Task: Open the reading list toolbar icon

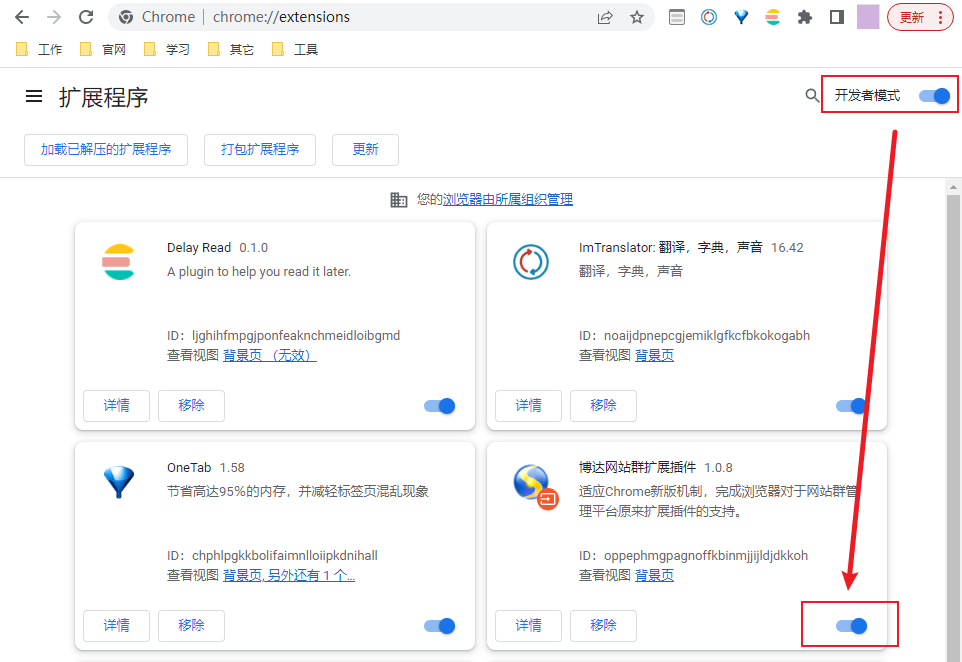Action: click(677, 17)
